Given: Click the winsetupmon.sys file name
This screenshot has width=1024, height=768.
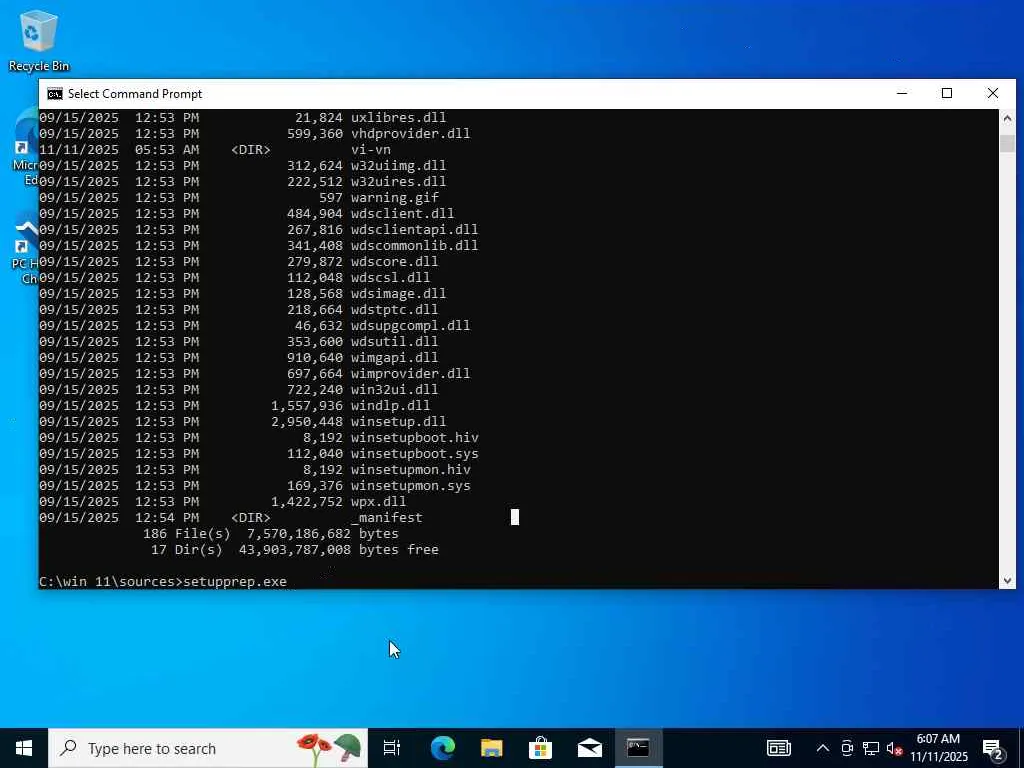Looking at the screenshot, I should tap(410, 485).
